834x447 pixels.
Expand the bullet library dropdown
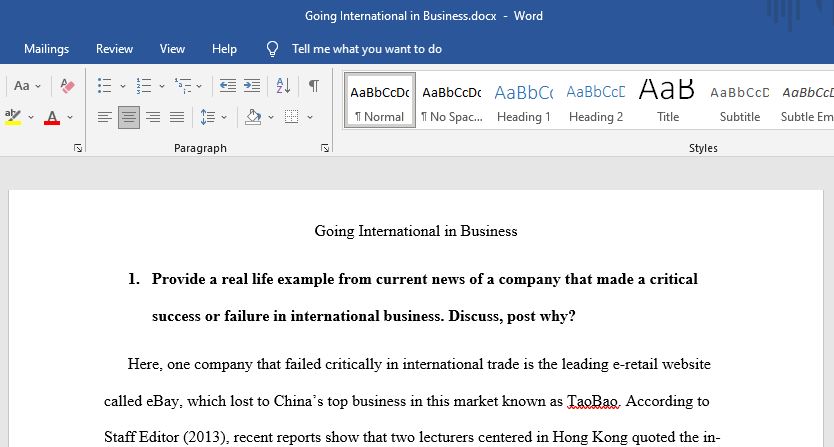[x=123, y=86]
